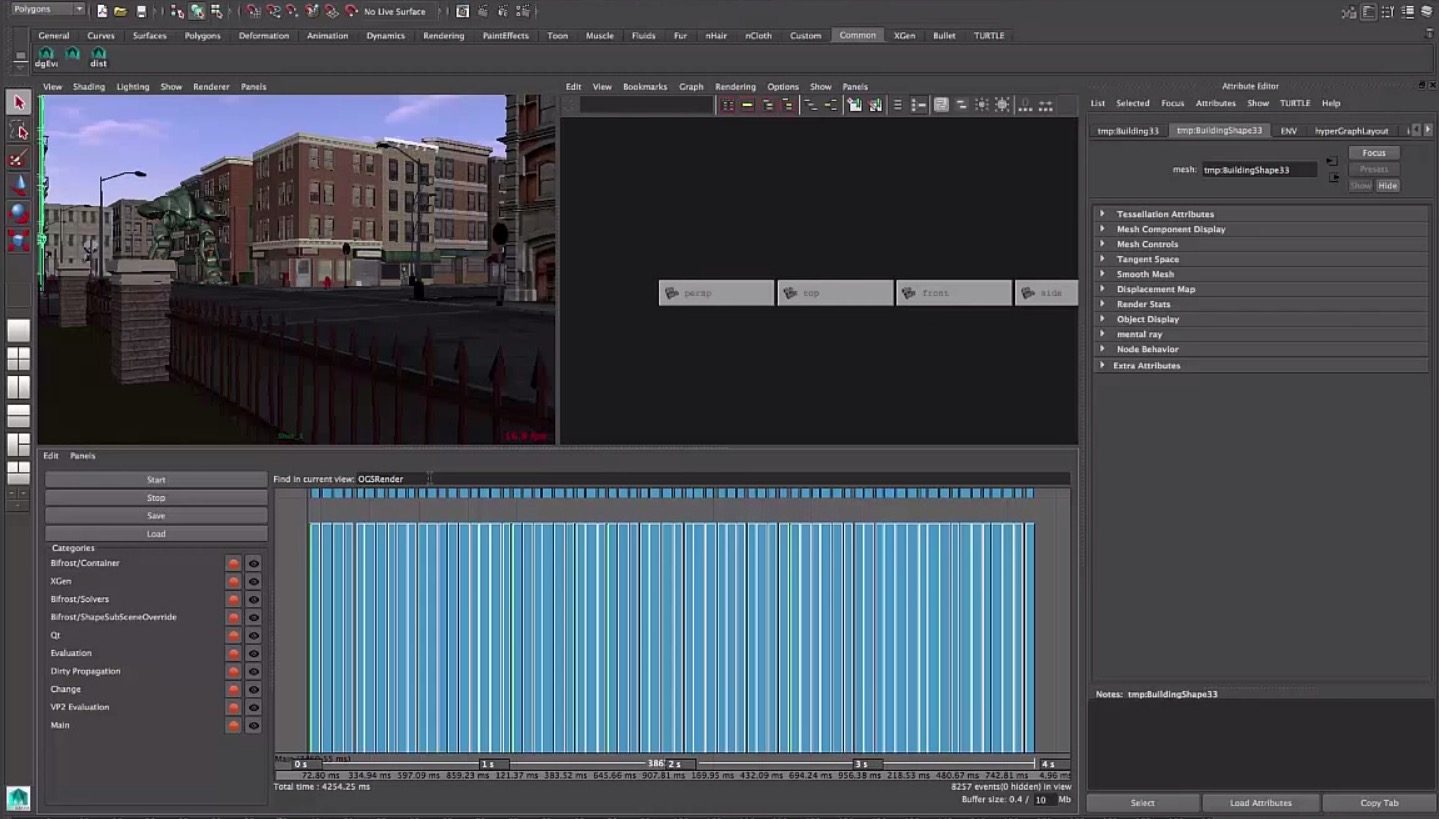Enable select by object type icon
Screen dimensions: 1439x819
coord(197,11)
